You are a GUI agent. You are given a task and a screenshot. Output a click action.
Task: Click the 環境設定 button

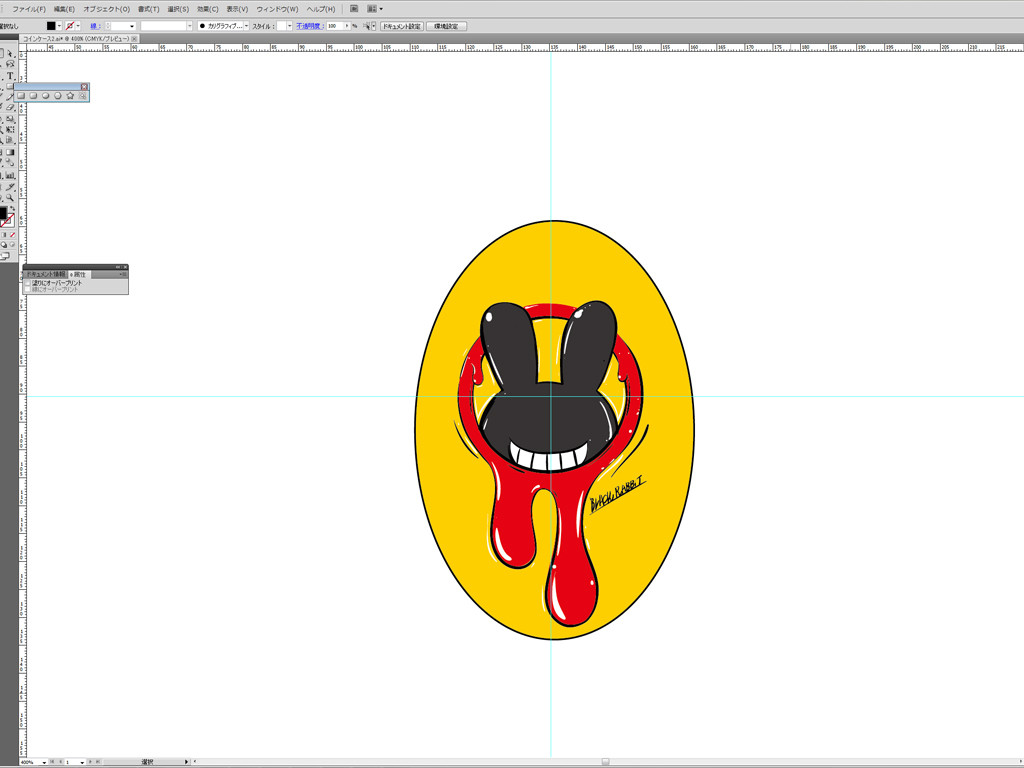447,26
